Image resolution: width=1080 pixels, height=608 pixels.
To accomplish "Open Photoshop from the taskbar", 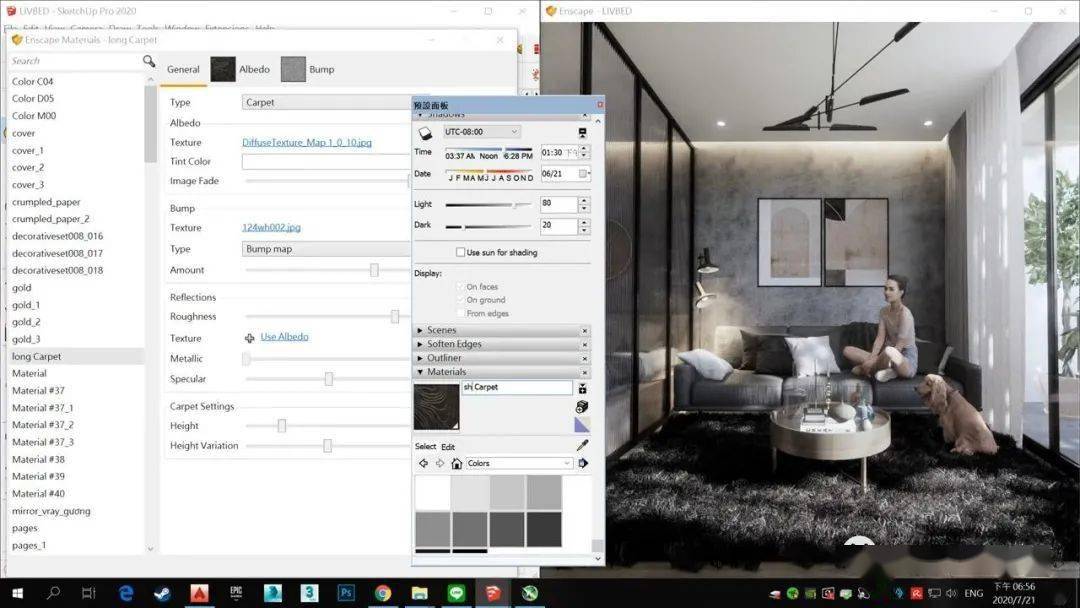I will coord(346,593).
